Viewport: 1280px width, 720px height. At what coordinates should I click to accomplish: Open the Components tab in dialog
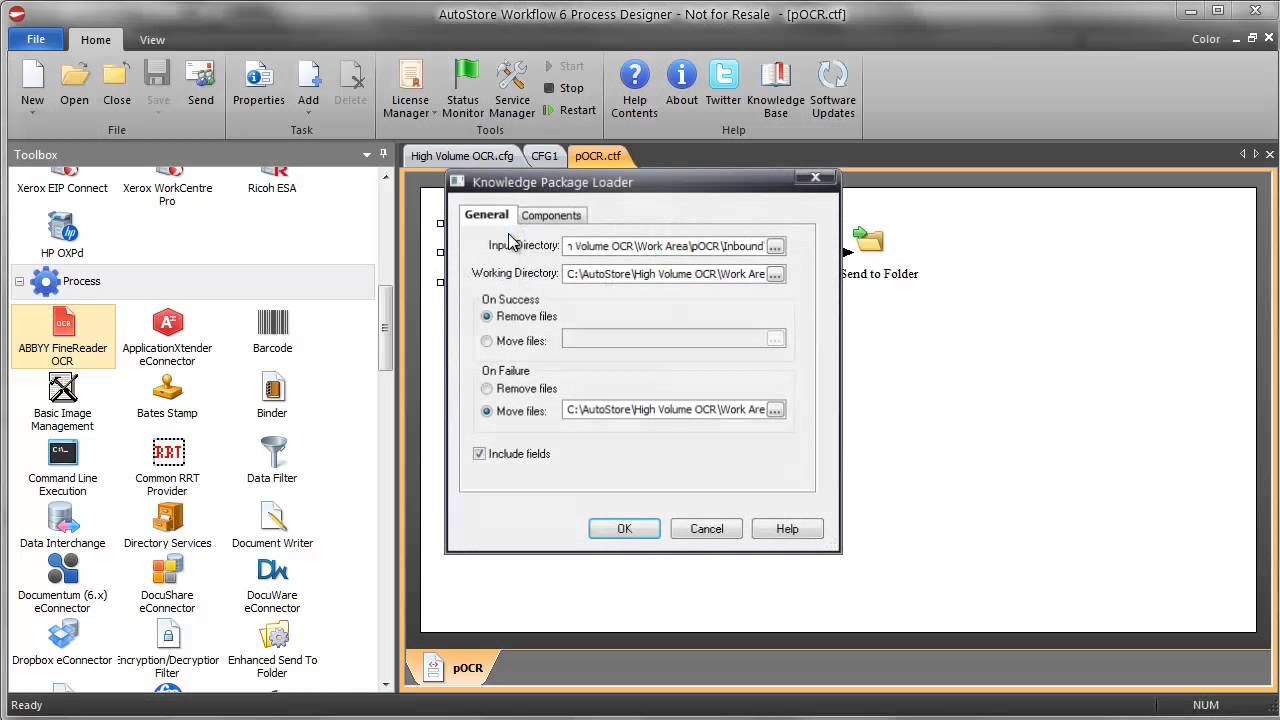[x=551, y=216]
